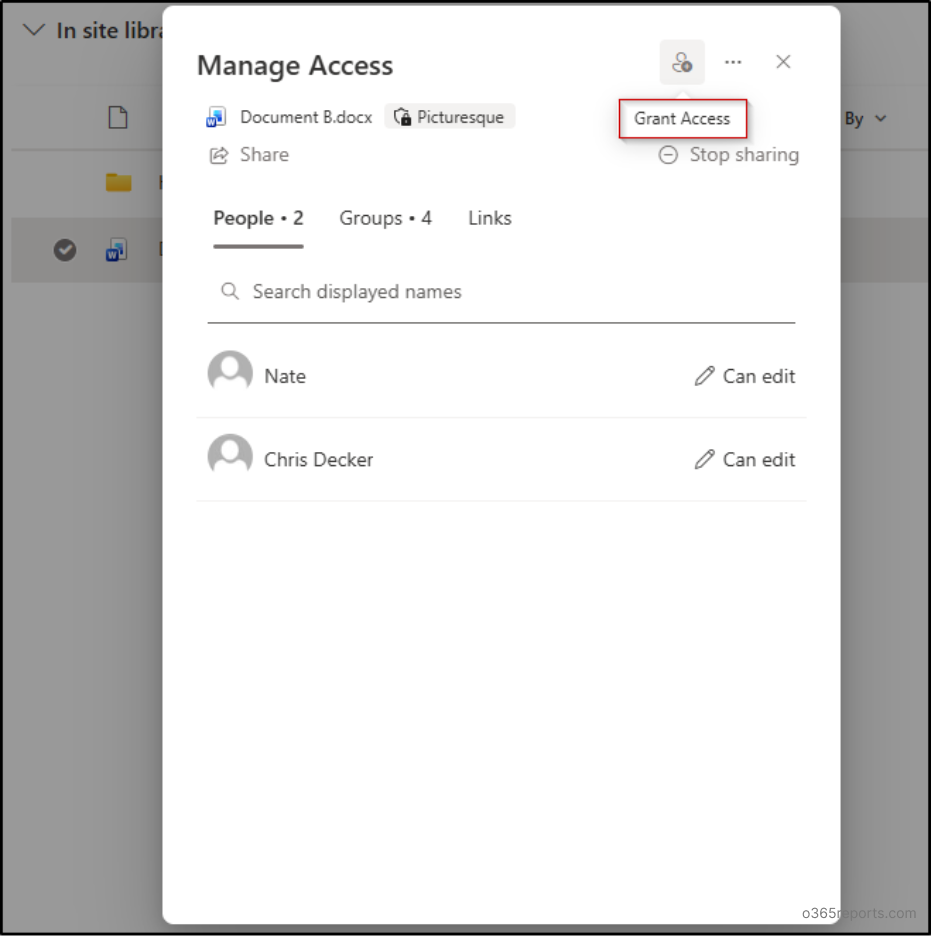Open the more options ellipsis menu
The width and height of the screenshot is (931, 936).
733,62
